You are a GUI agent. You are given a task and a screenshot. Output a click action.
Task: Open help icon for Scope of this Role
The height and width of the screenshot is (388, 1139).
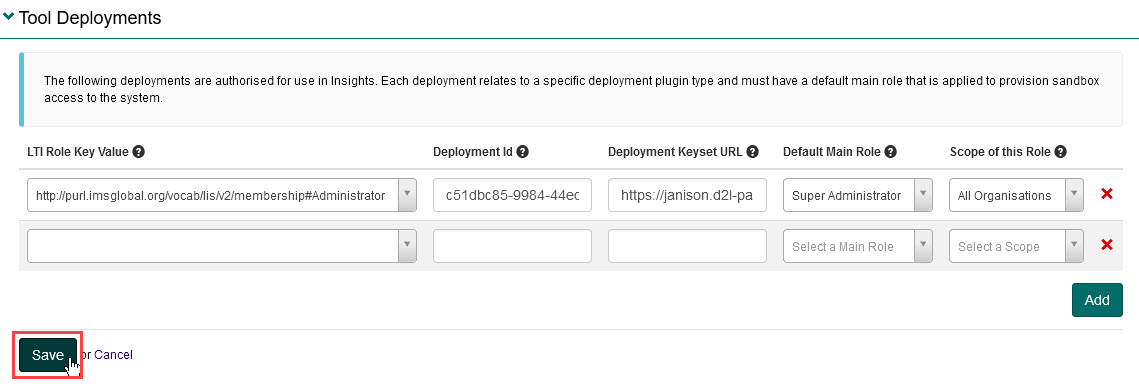point(1061,152)
